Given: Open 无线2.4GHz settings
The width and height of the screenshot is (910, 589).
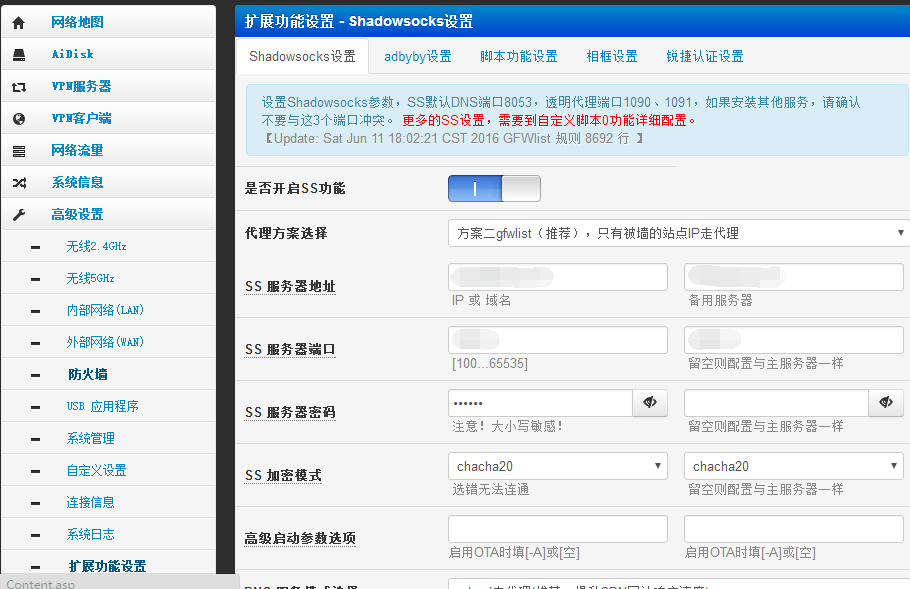Looking at the screenshot, I should pos(96,246).
